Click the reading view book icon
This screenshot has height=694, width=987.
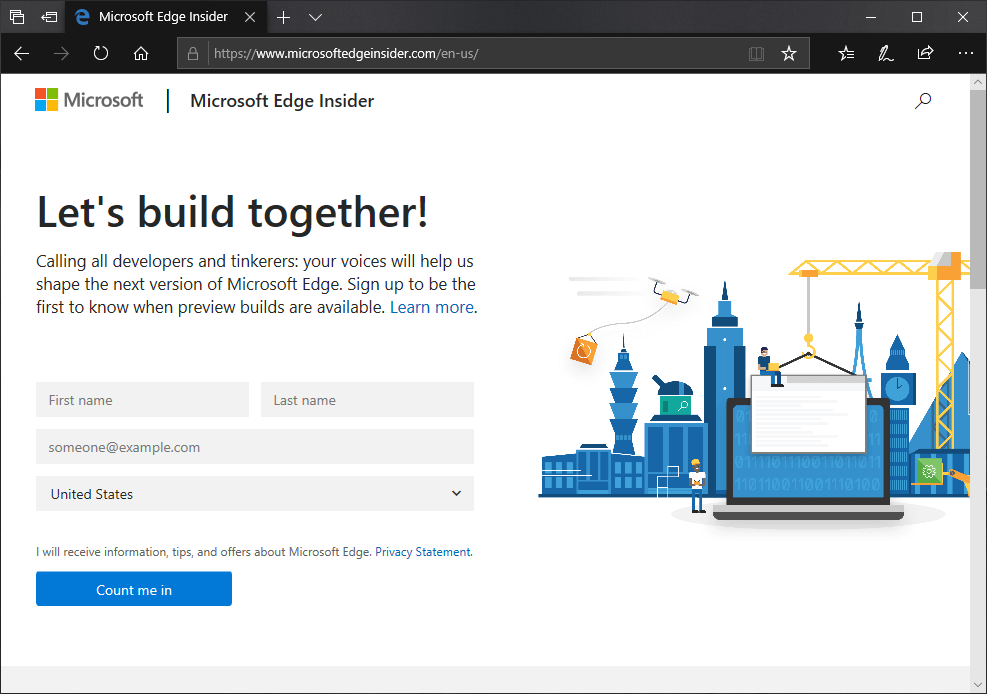(x=756, y=53)
